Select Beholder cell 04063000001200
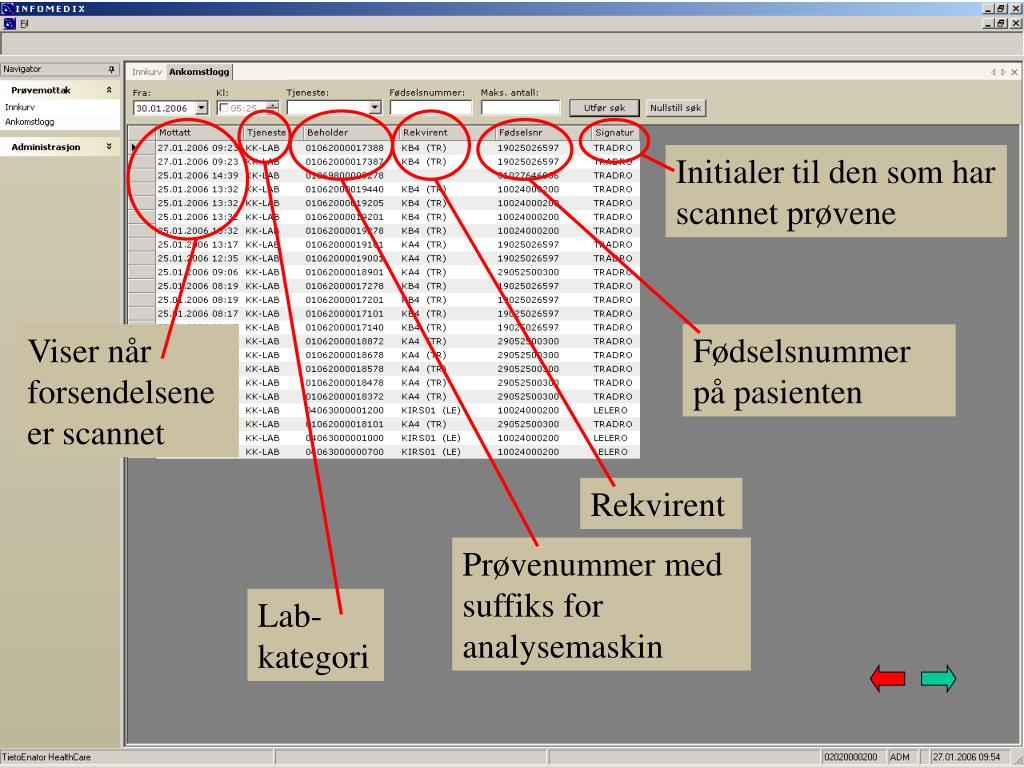This screenshot has height=768, width=1024. [344, 410]
